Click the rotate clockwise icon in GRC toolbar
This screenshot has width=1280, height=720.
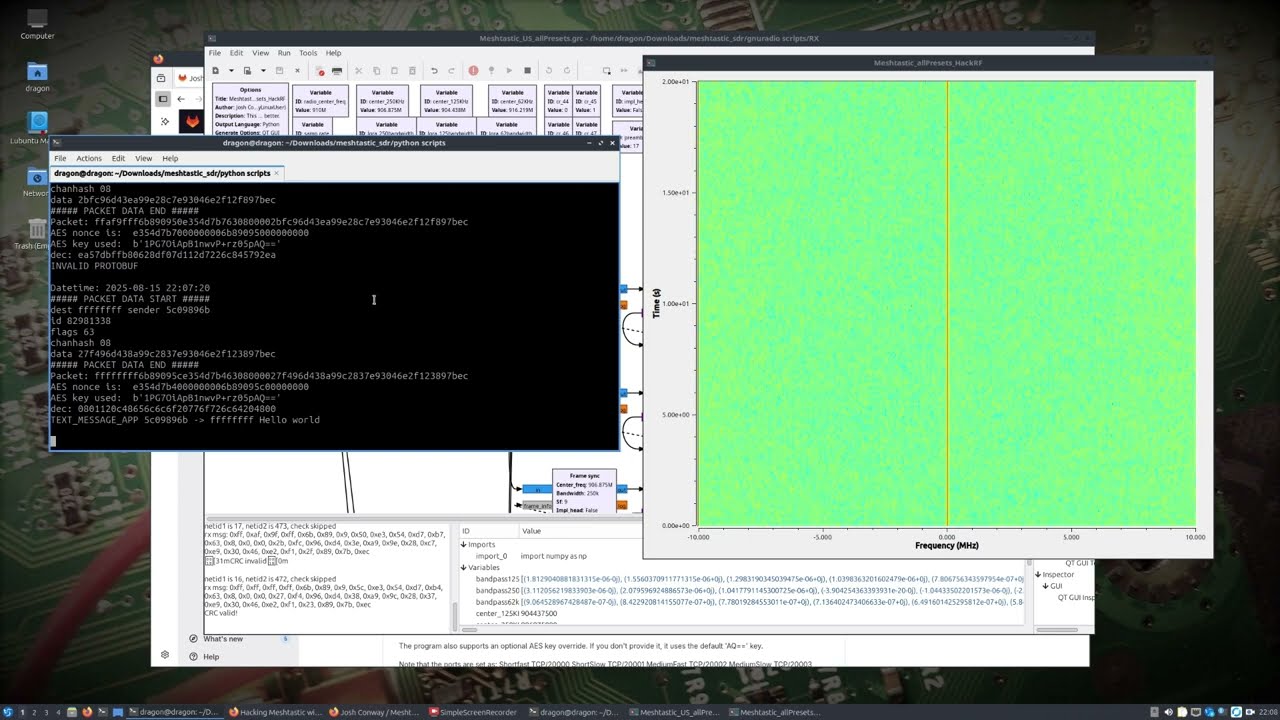click(x=567, y=71)
